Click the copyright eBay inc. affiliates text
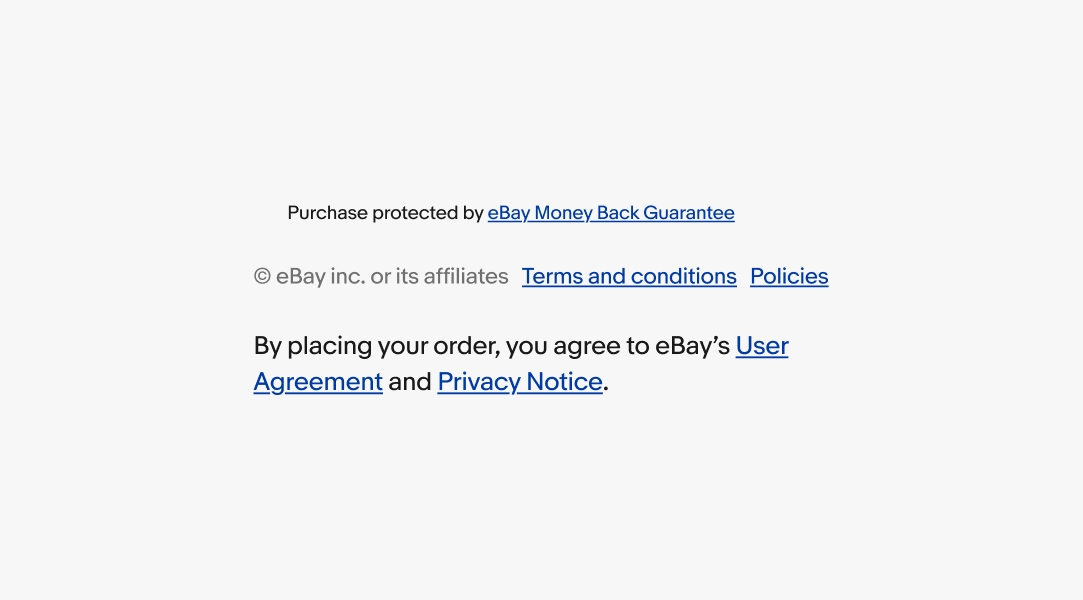The height and width of the screenshot is (600, 1083). 381,276
